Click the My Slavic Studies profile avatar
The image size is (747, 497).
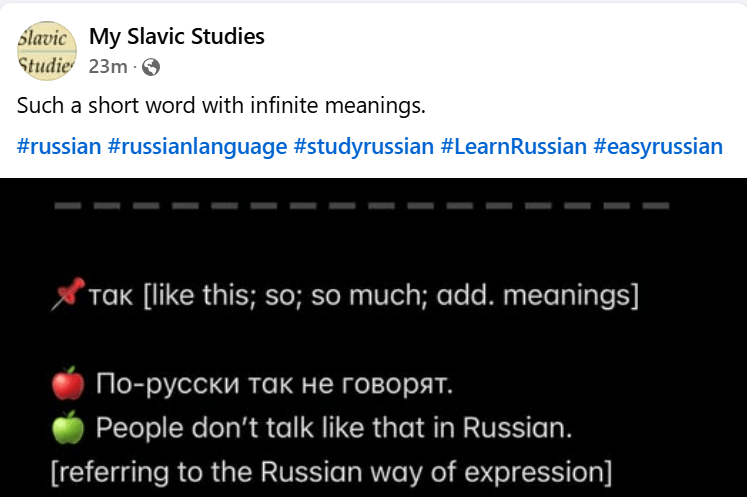[x=47, y=51]
